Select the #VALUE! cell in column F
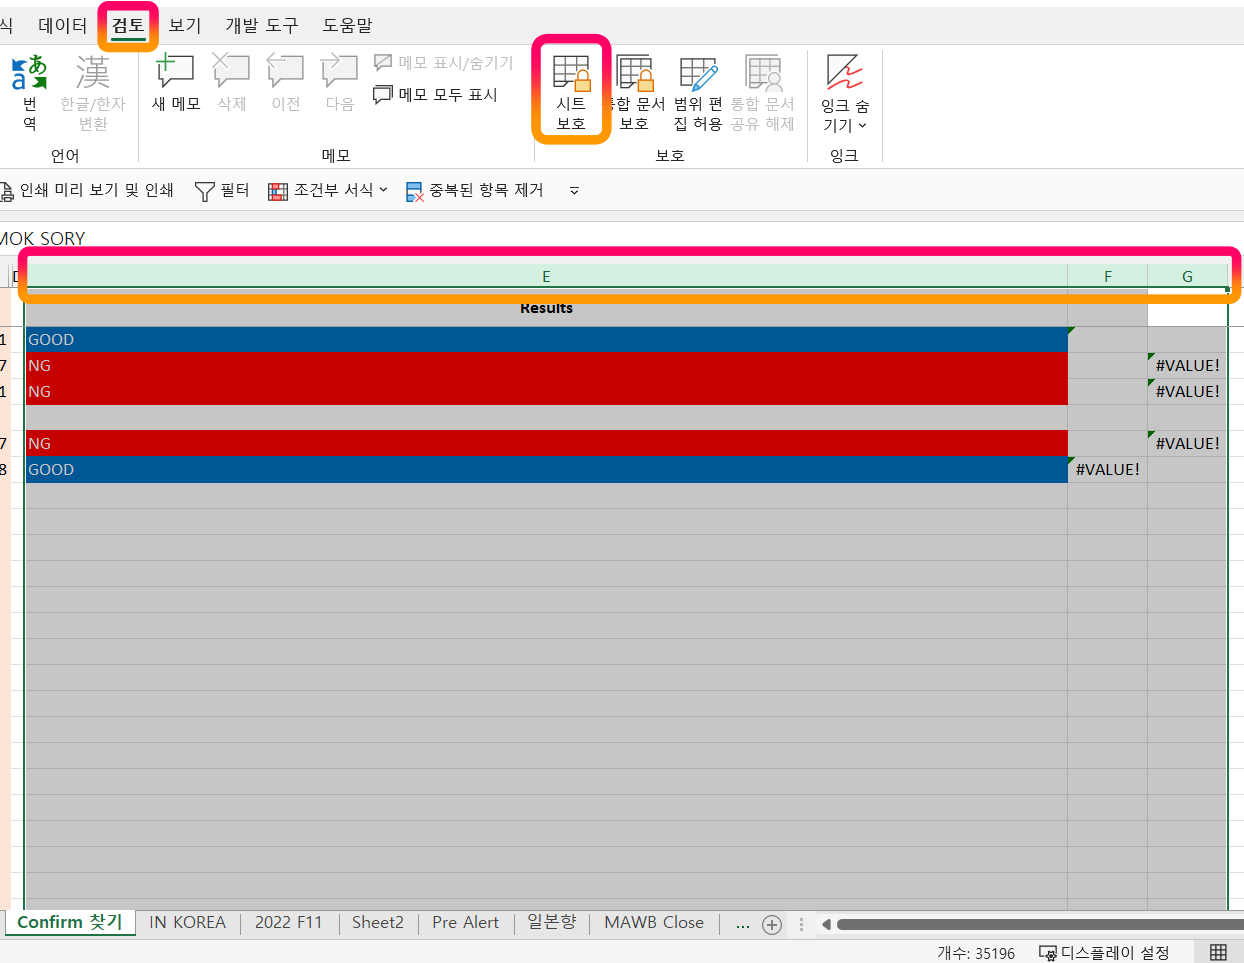The width and height of the screenshot is (1244, 963). click(x=1107, y=469)
